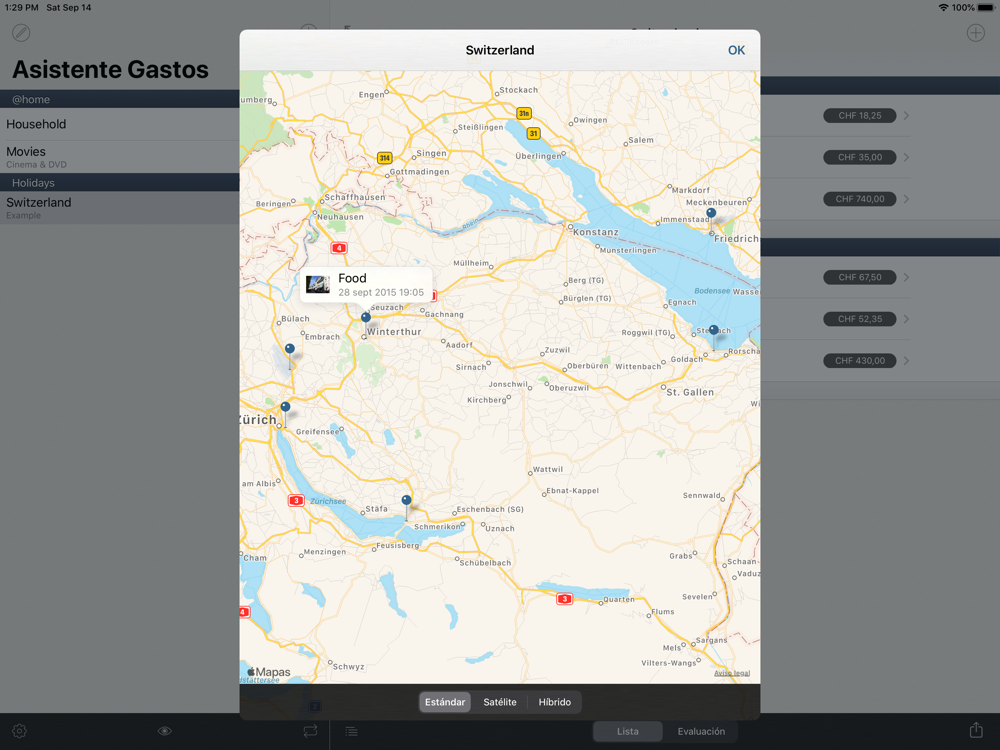
Task: Tap the CHF 35,00 amount badge
Action: coord(860,157)
